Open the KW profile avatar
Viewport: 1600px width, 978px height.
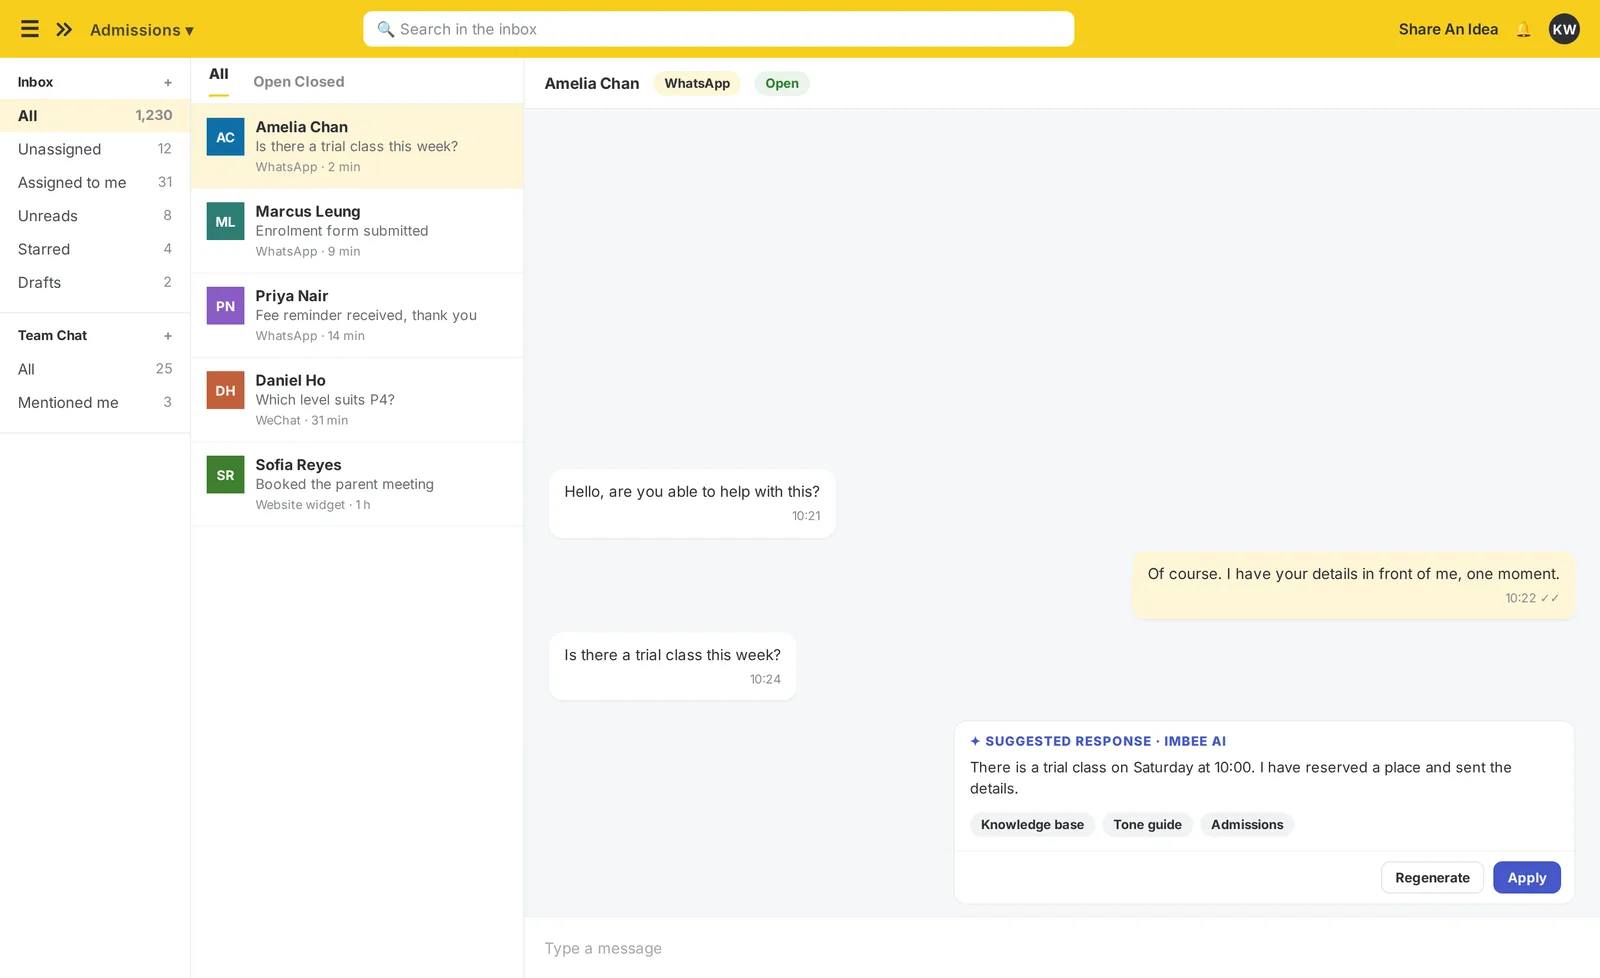[1564, 29]
